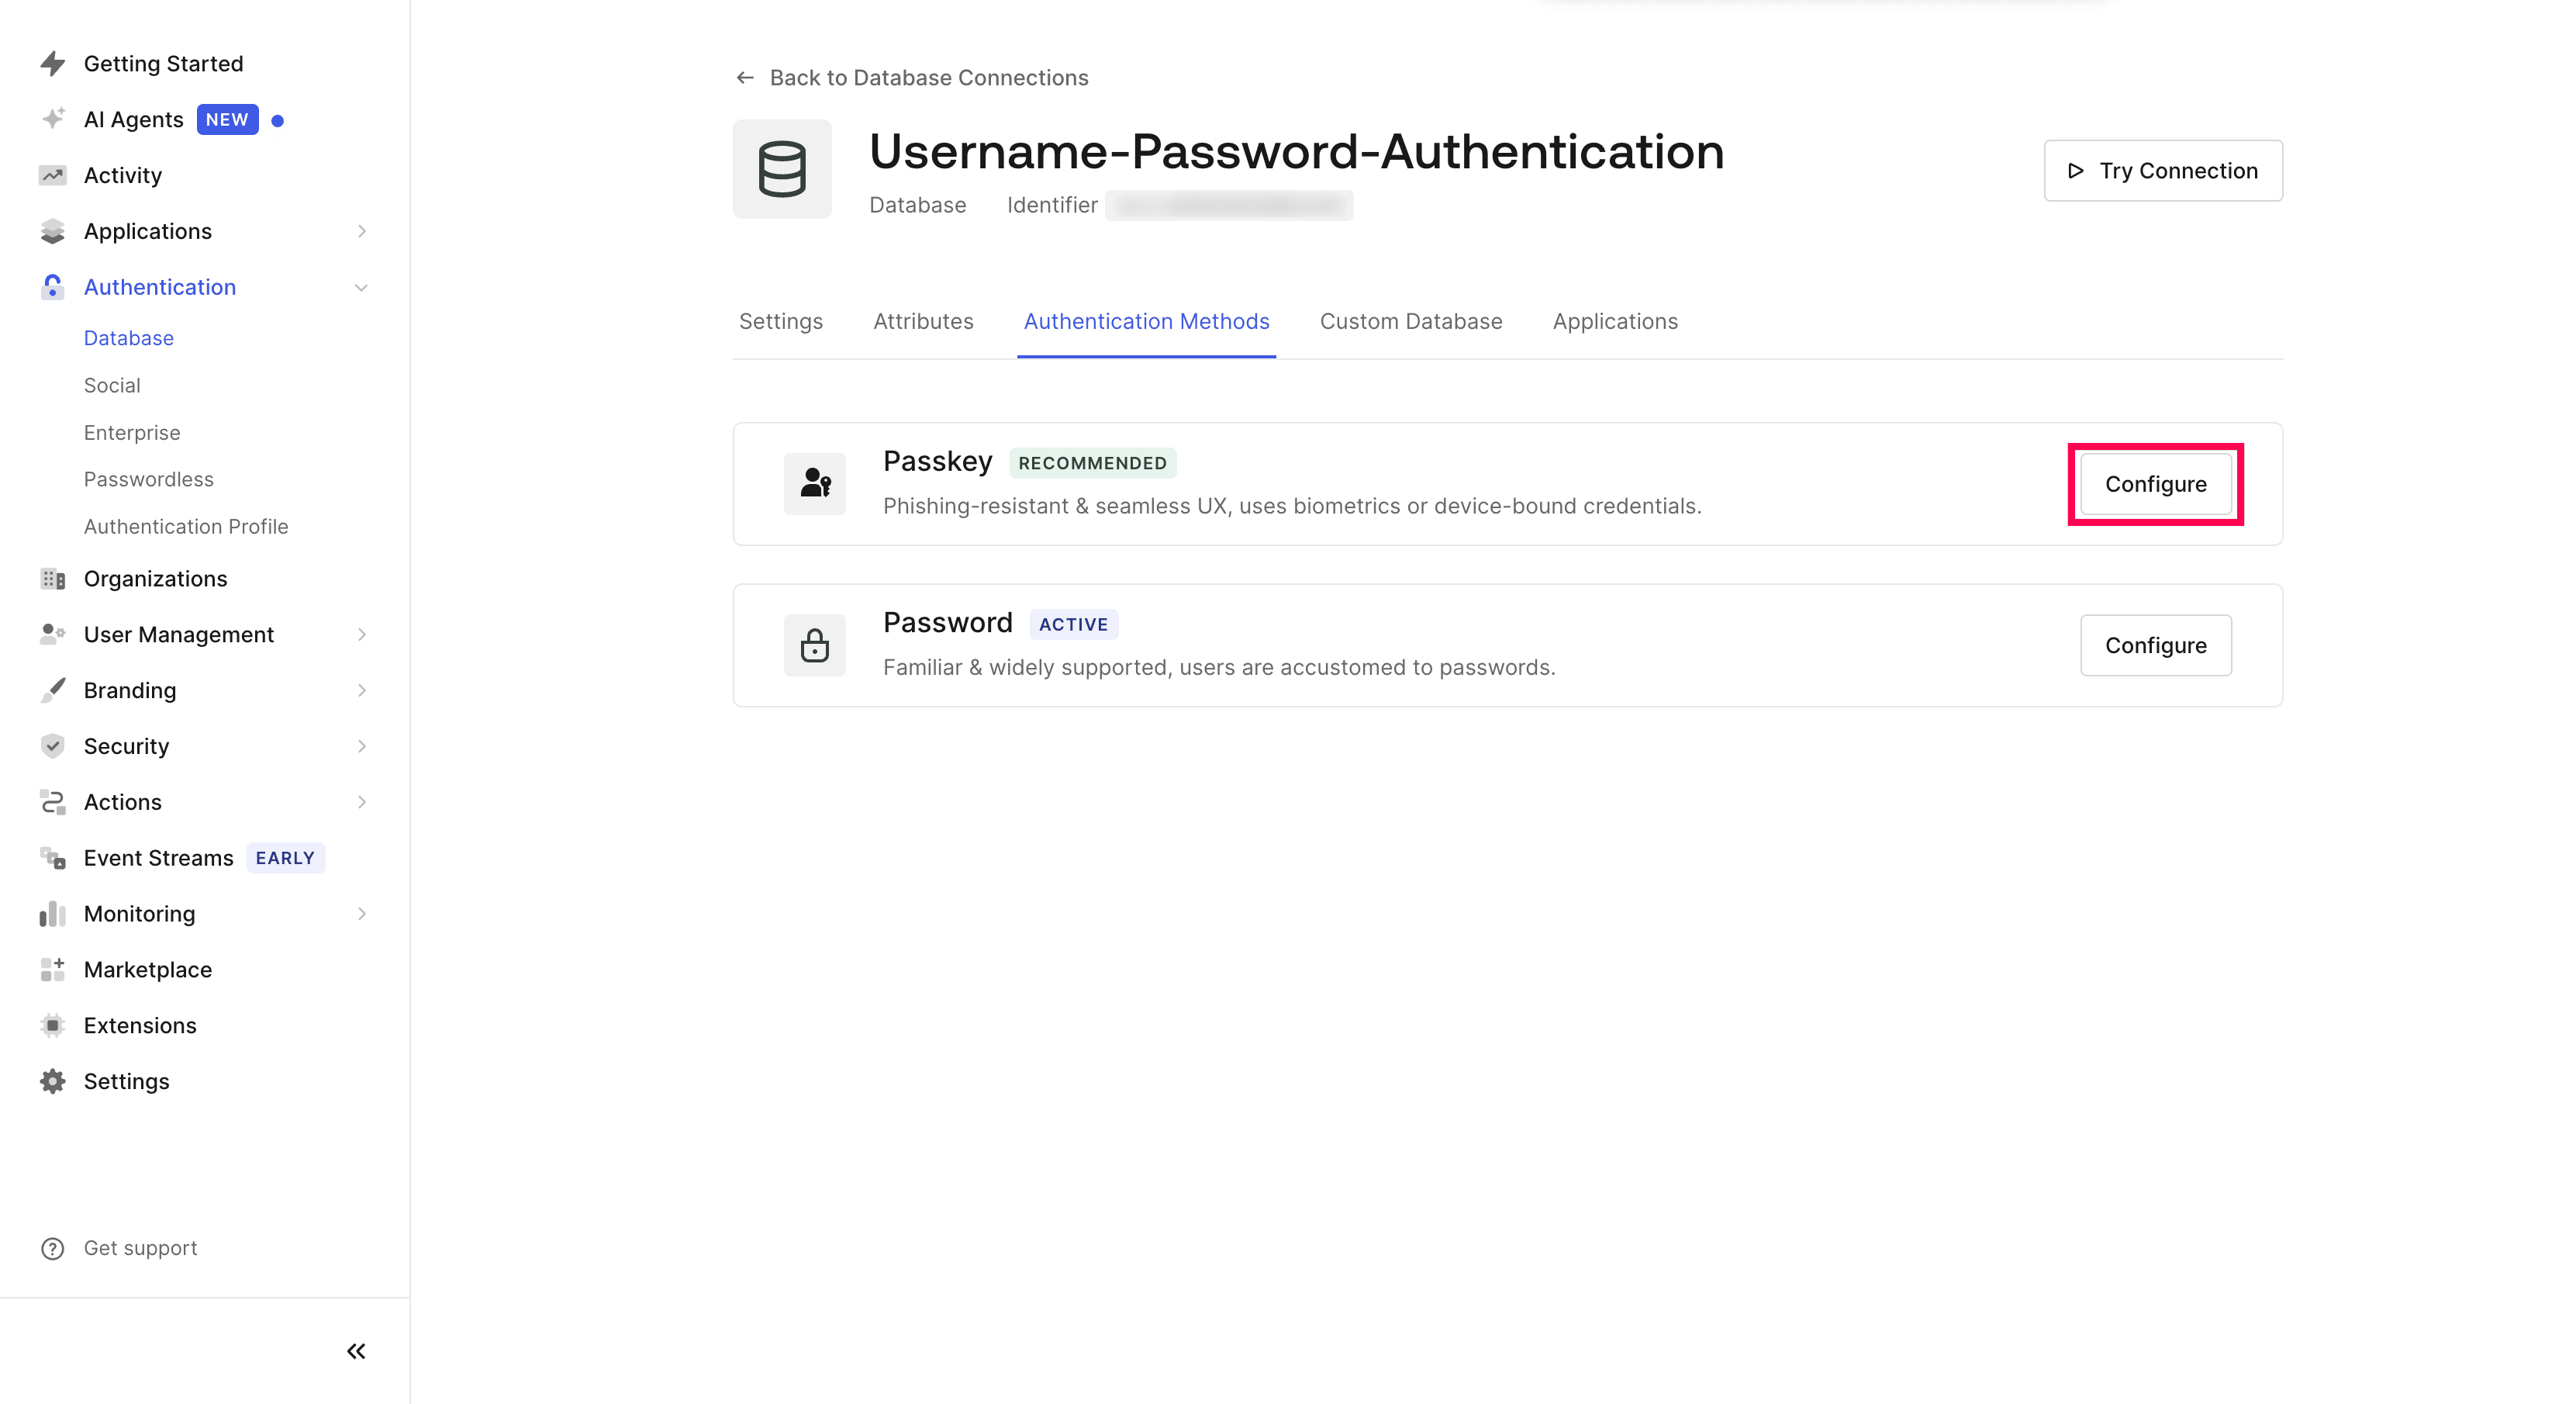Image resolution: width=2576 pixels, height=1404 pixels.
Task: Expand the Security section chevron
Action: [361, 746]
